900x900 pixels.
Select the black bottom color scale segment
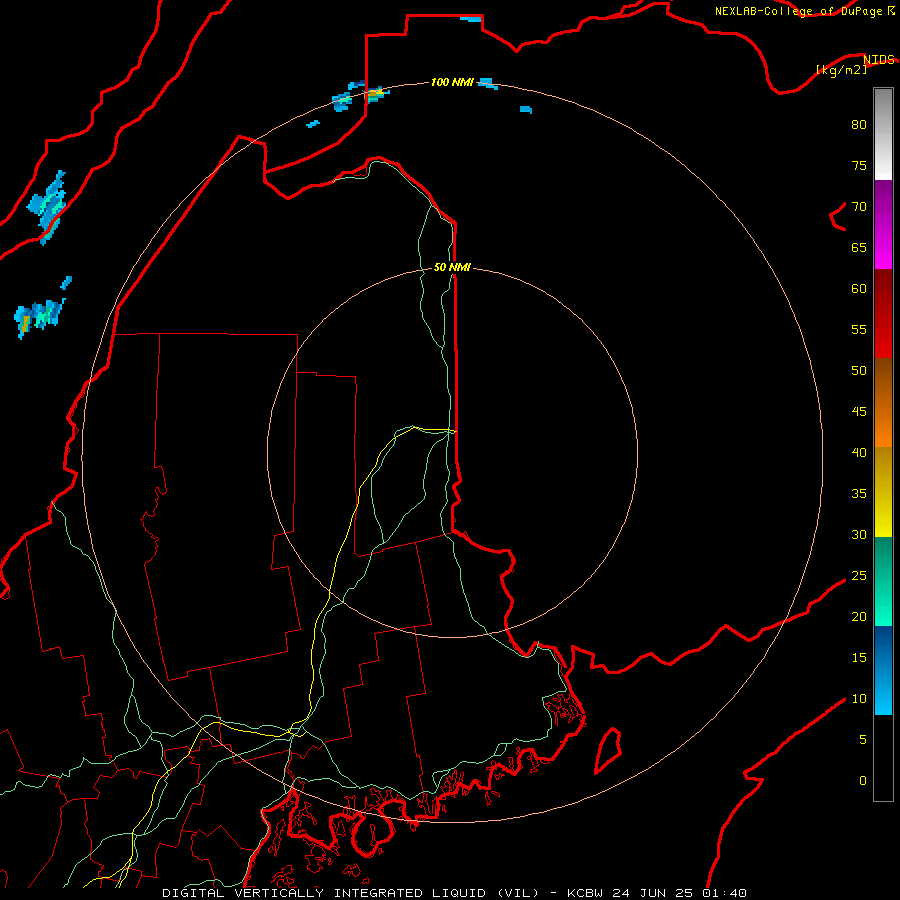click(x=883, y=758)
